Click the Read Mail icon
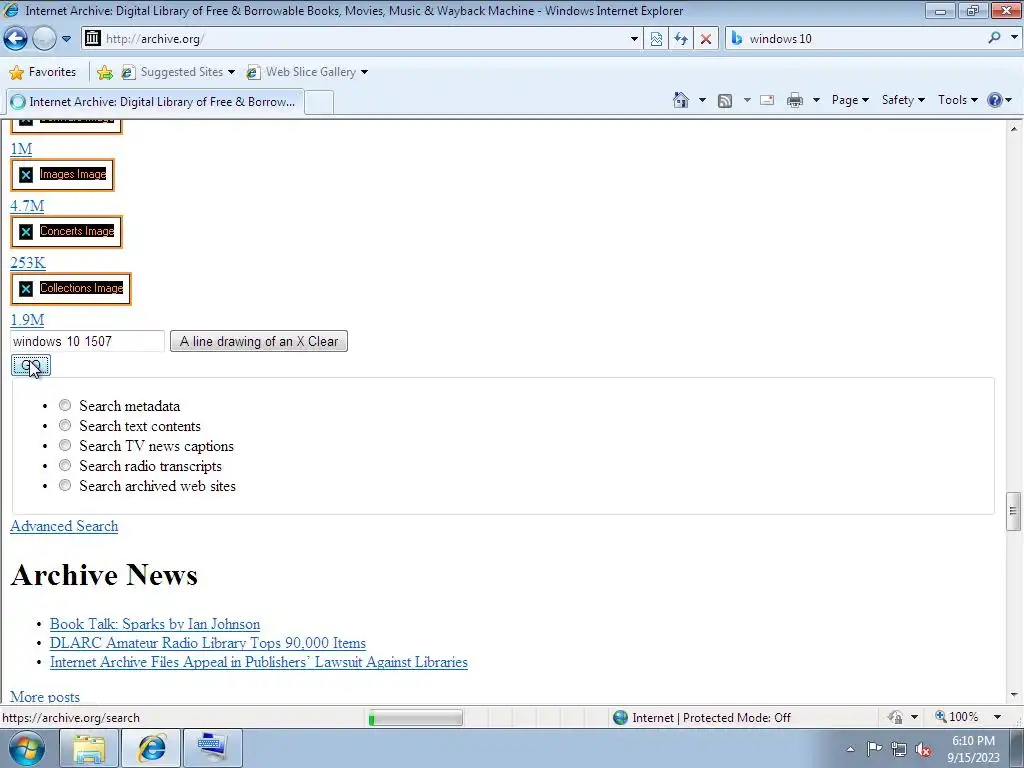Viewport: 1024px width, 768px height. [x=767, y=100]
